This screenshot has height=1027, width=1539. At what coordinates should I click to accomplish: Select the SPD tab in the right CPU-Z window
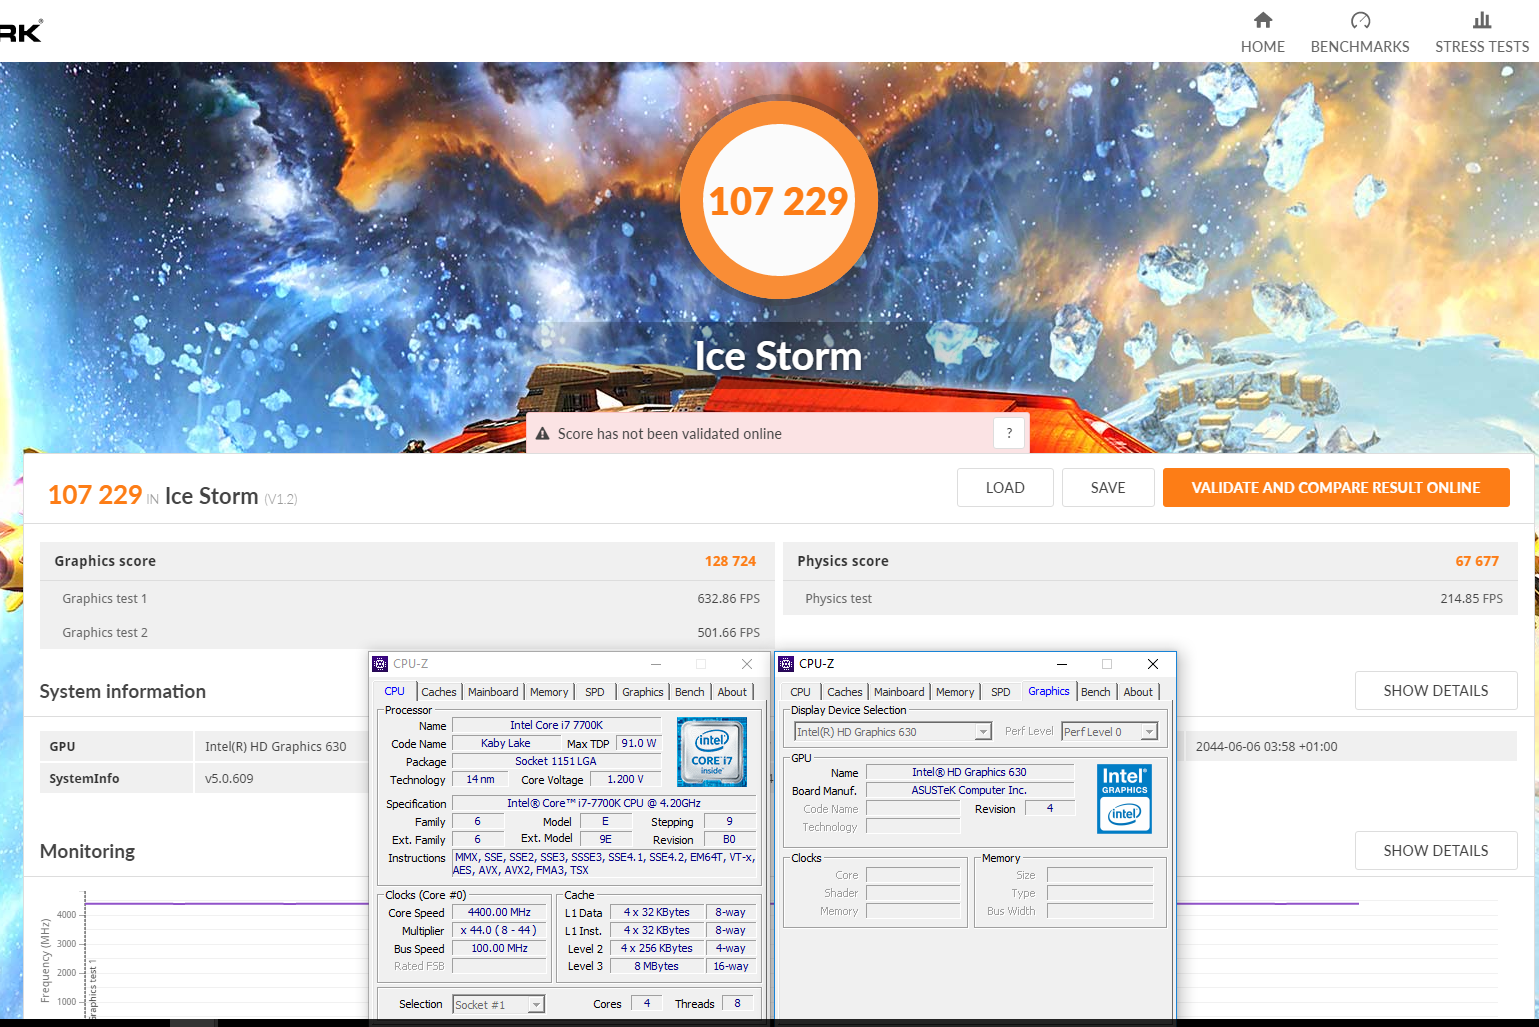pos(1001,692)
